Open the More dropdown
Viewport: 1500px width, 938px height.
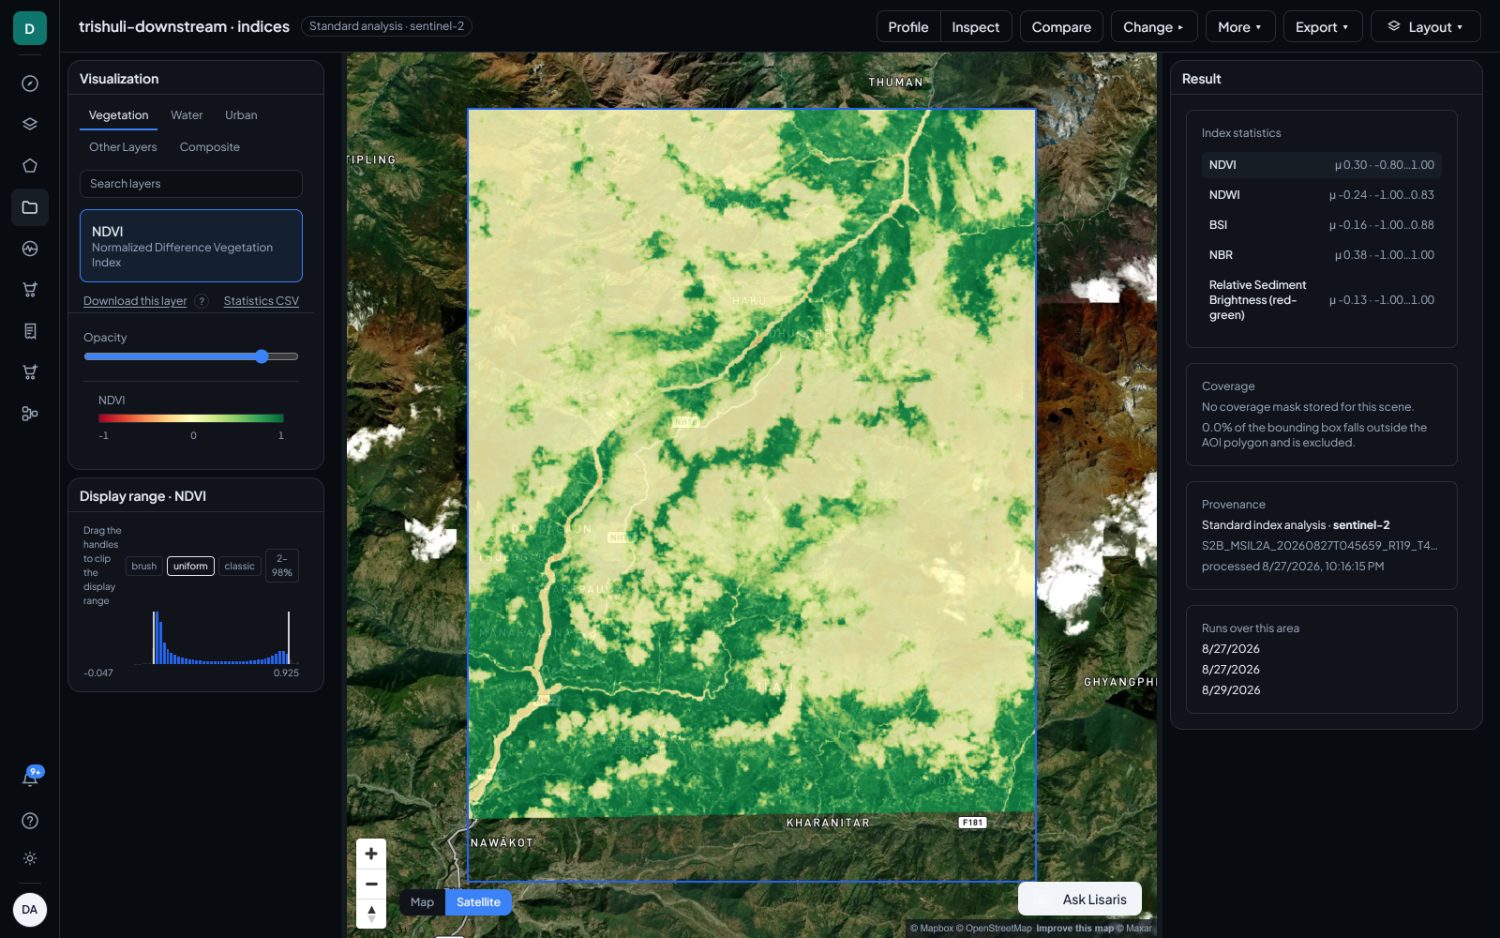pos(1240,27)
